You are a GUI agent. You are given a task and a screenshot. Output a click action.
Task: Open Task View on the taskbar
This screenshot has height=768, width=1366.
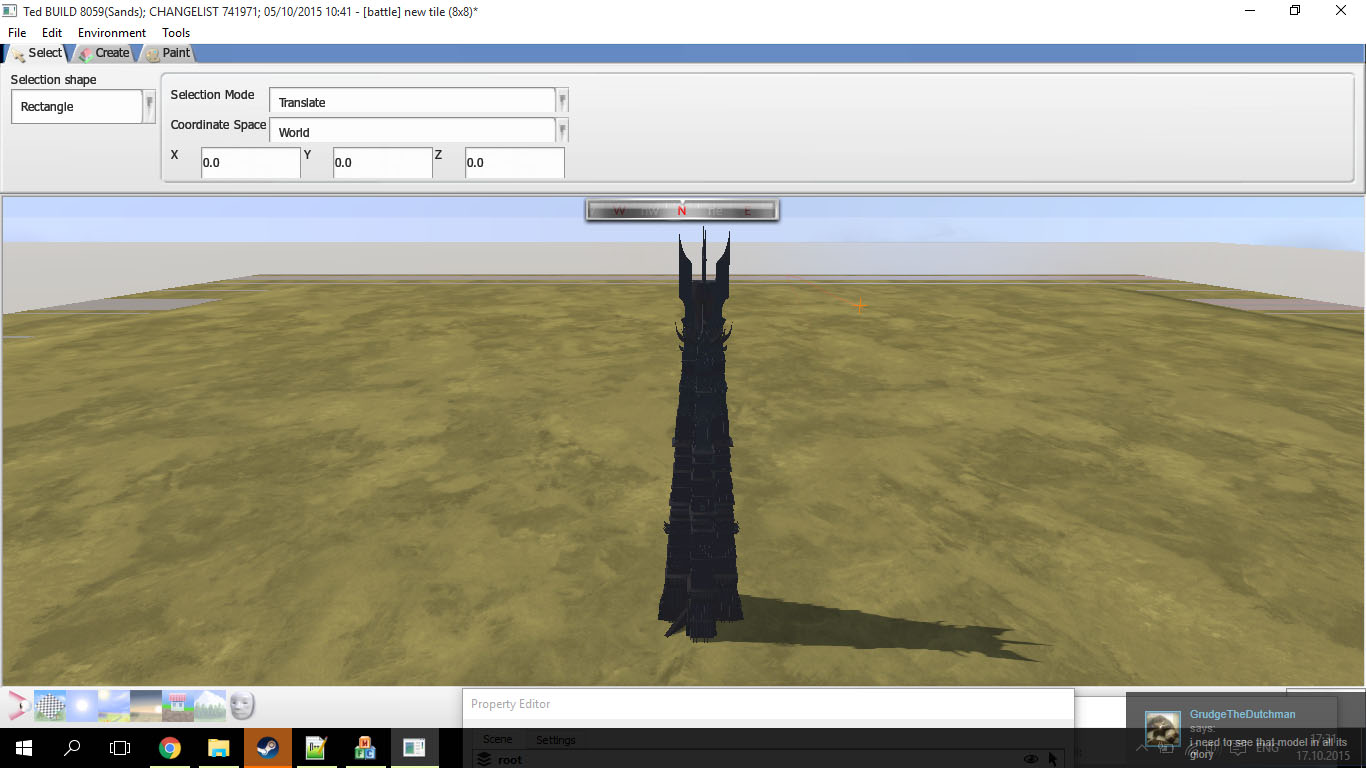pos(120,747)
